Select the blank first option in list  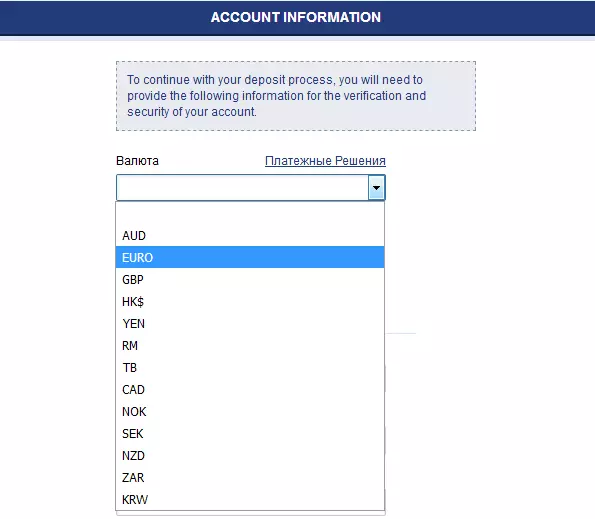[250, 214]
